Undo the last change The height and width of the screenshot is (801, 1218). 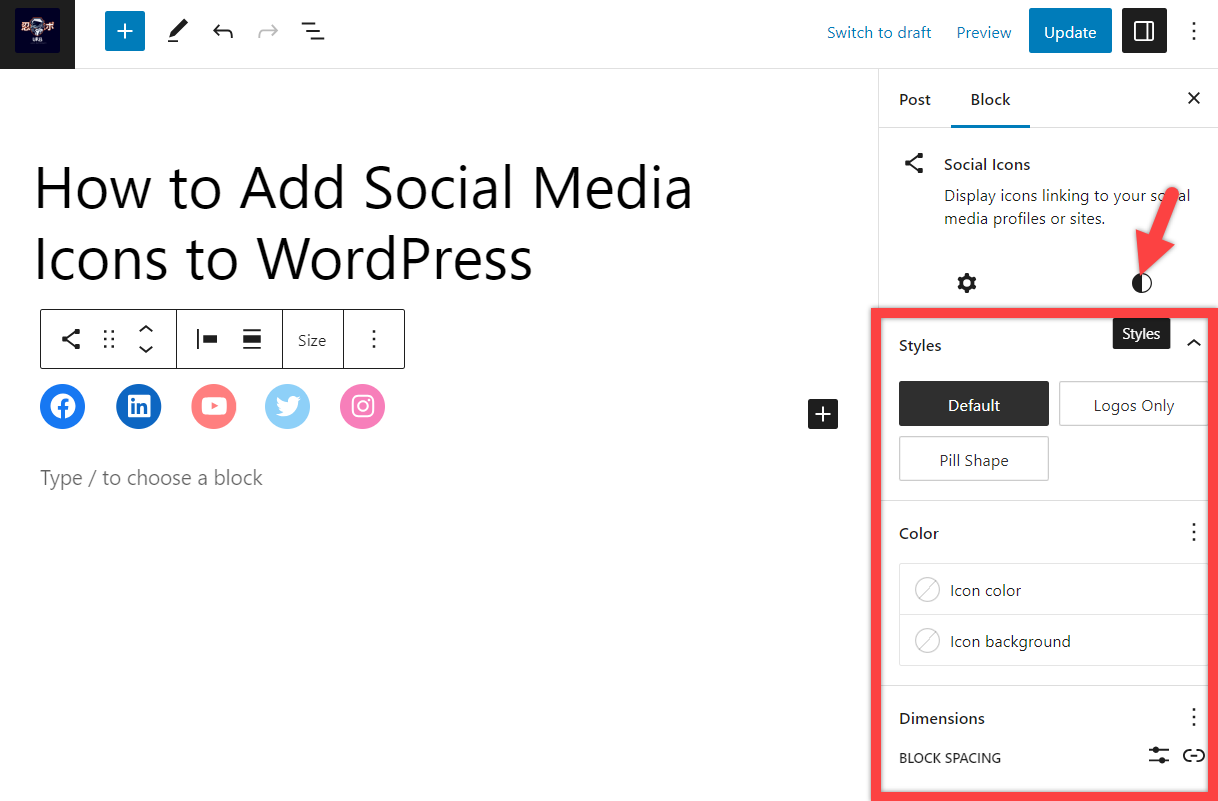(223, 32)
